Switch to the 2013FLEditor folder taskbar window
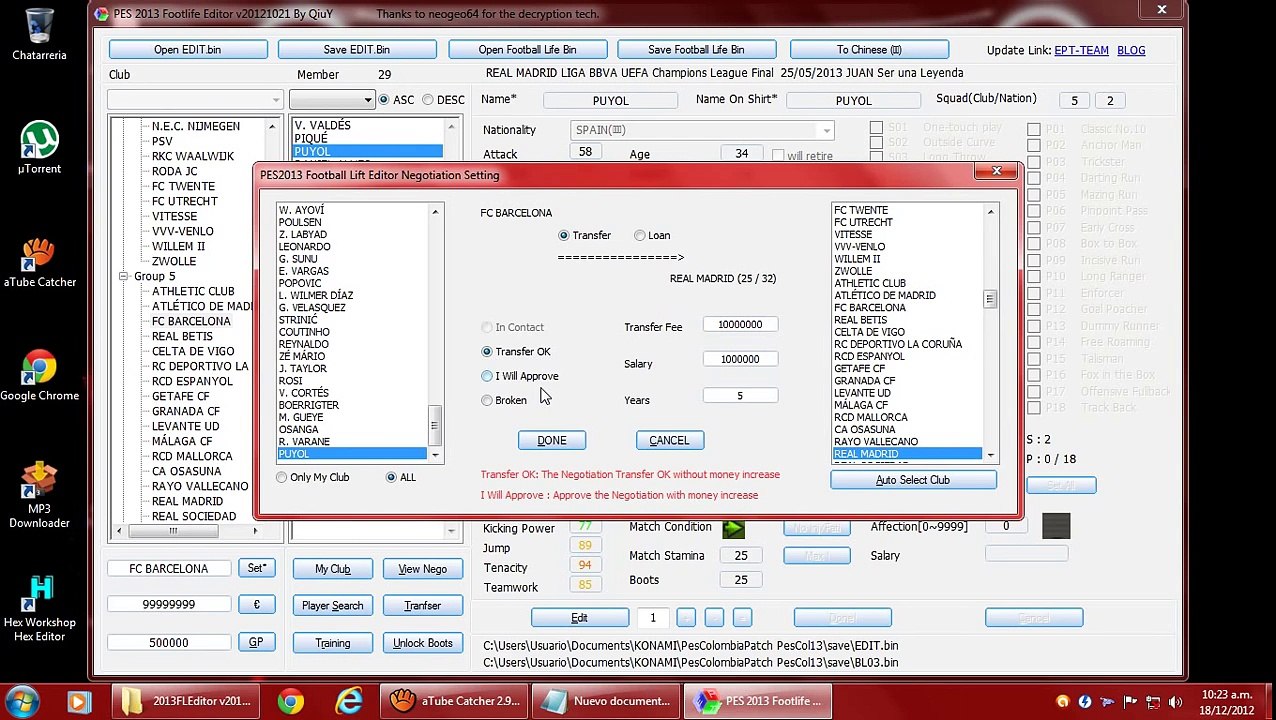Image resolution: width=1276 pixels, height=720 pixels. tap(185, 701)
